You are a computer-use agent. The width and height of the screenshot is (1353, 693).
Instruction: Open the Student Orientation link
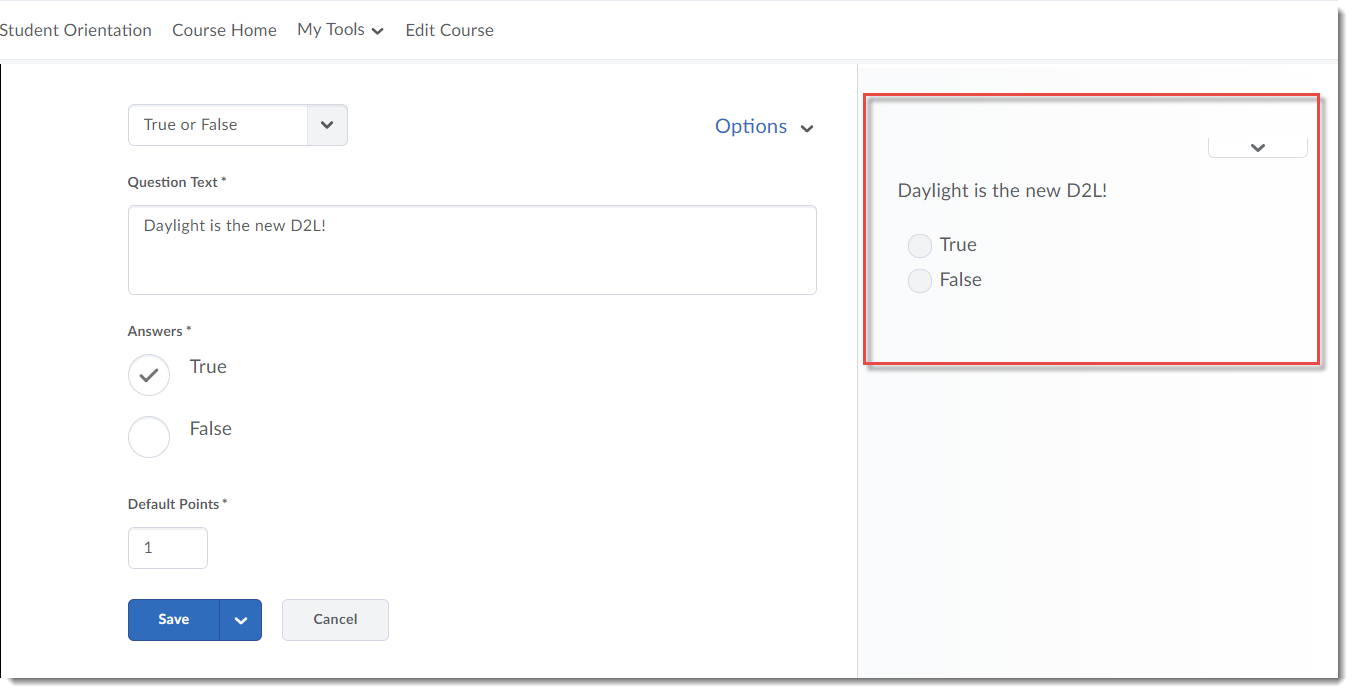click(76, 30)
